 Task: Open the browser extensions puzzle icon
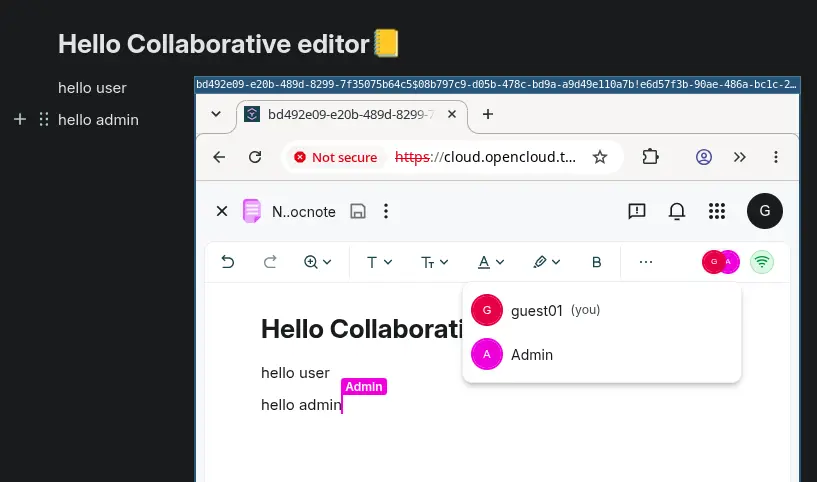click(650, 157)
